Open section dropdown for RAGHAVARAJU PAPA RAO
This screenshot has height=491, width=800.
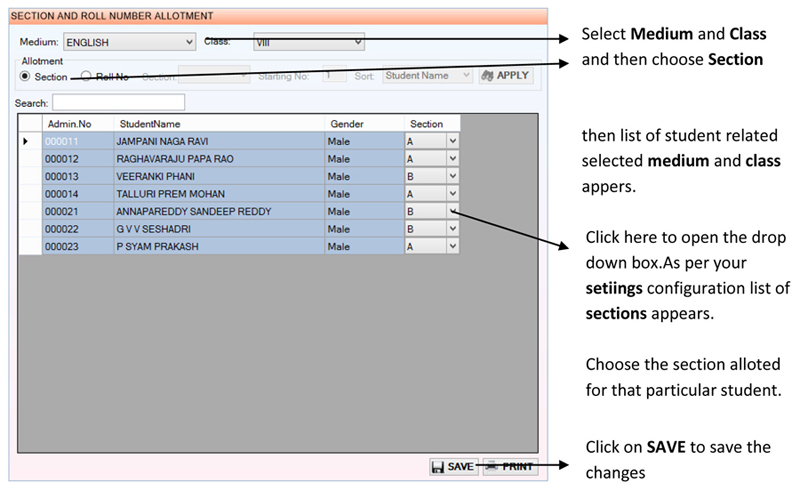point(453,159)
